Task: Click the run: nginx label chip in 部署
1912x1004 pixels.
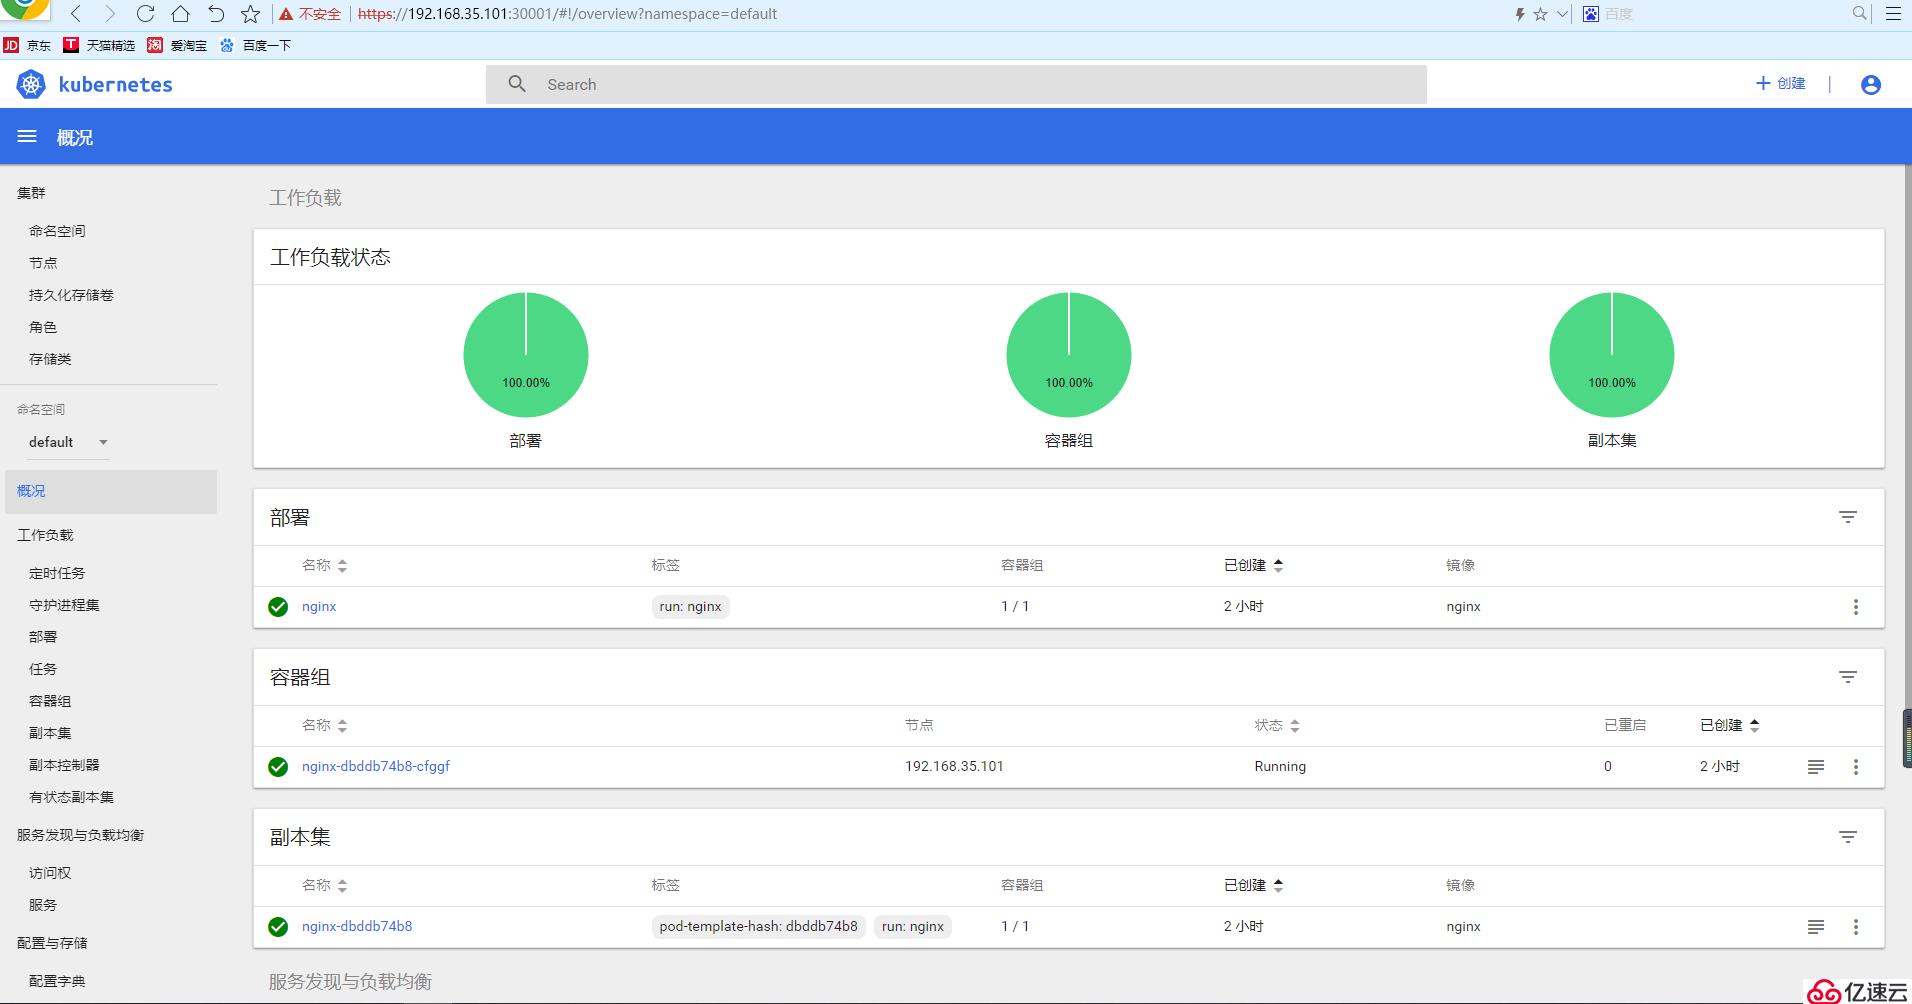Action: [690, 606]
